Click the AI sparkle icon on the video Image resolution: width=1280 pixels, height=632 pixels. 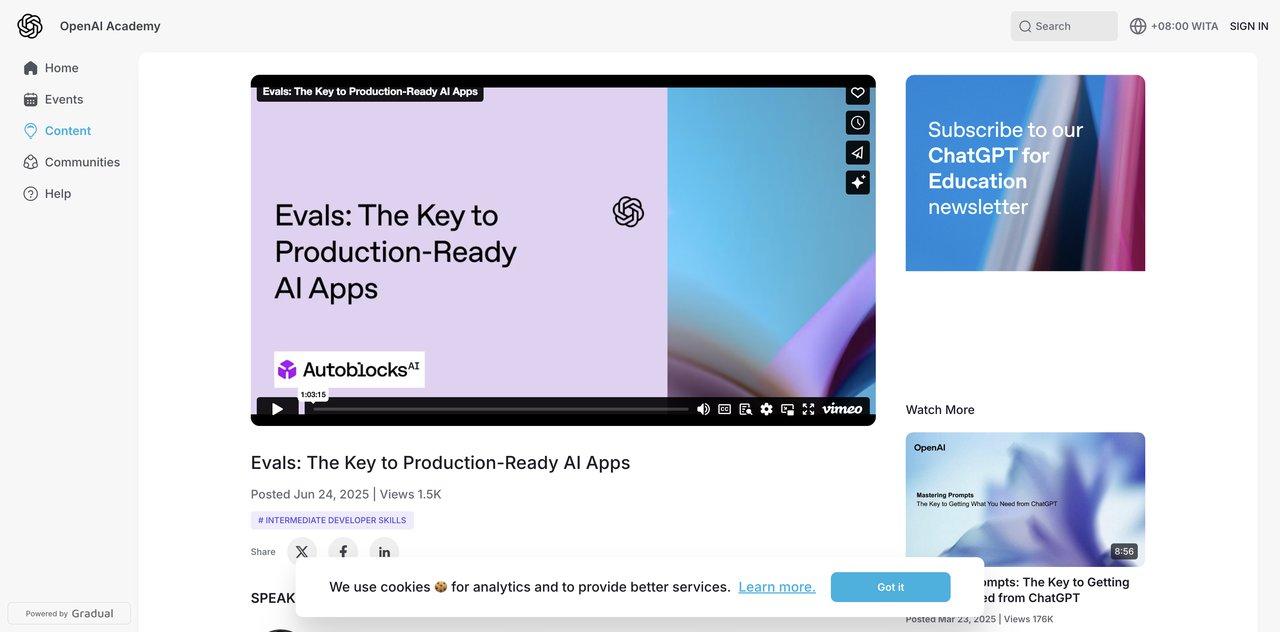tap(857, 182)
